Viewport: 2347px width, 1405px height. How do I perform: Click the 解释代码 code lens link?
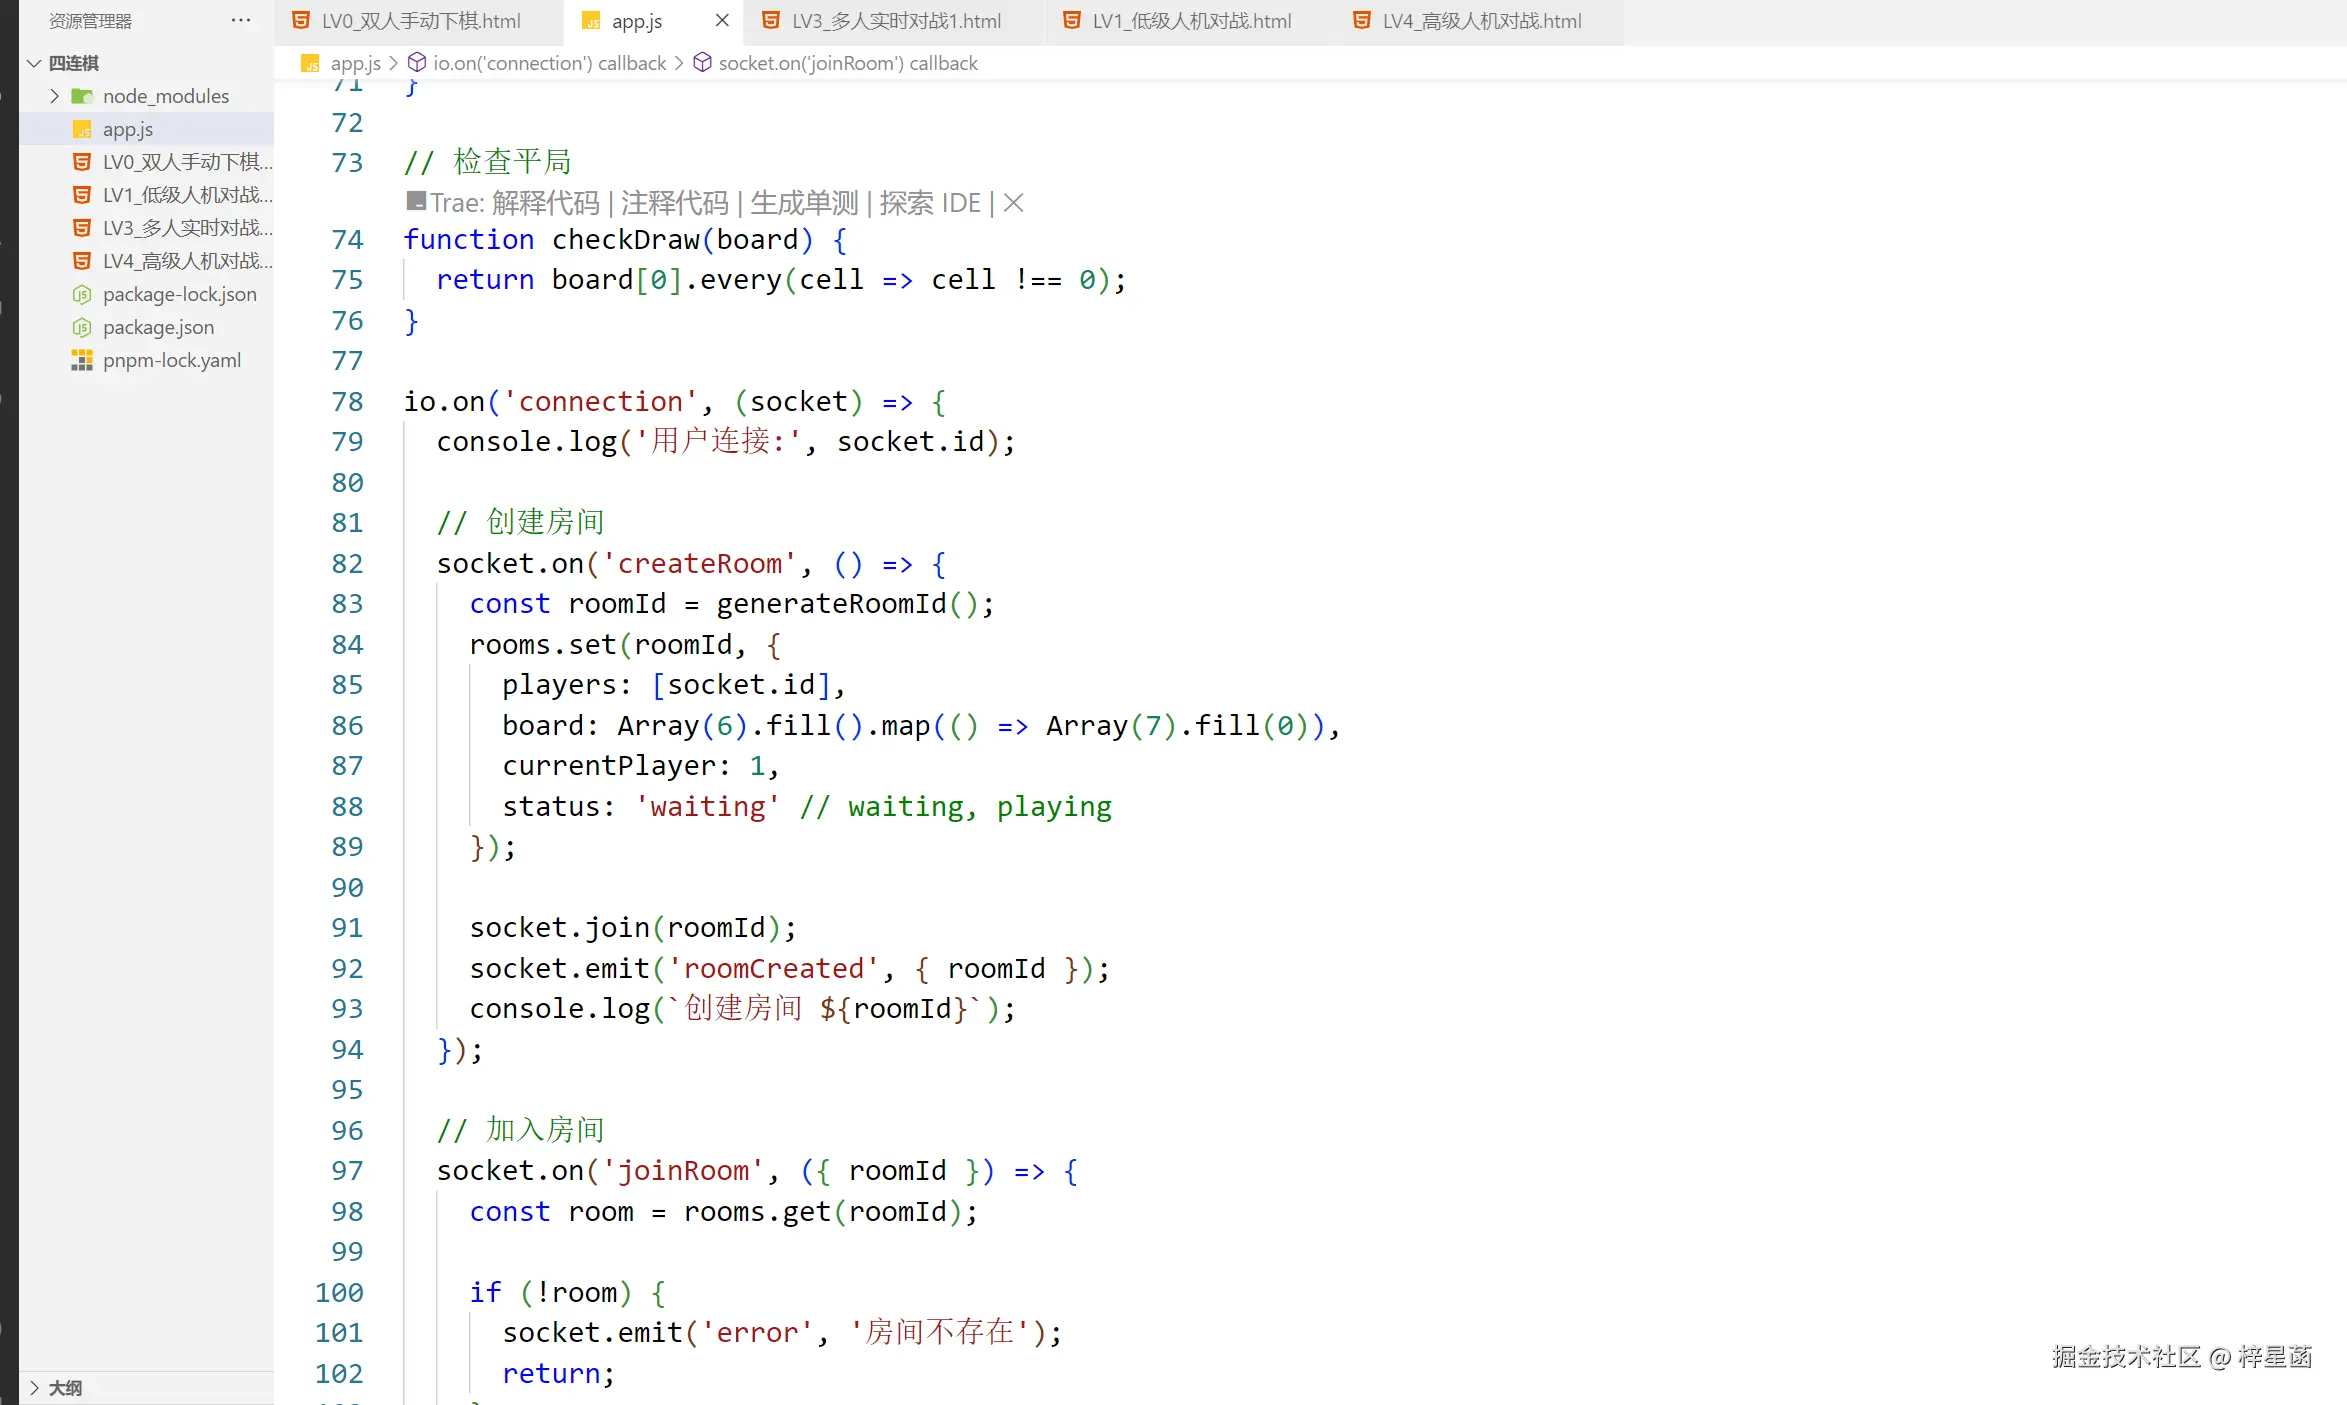(x=545, y=203)
